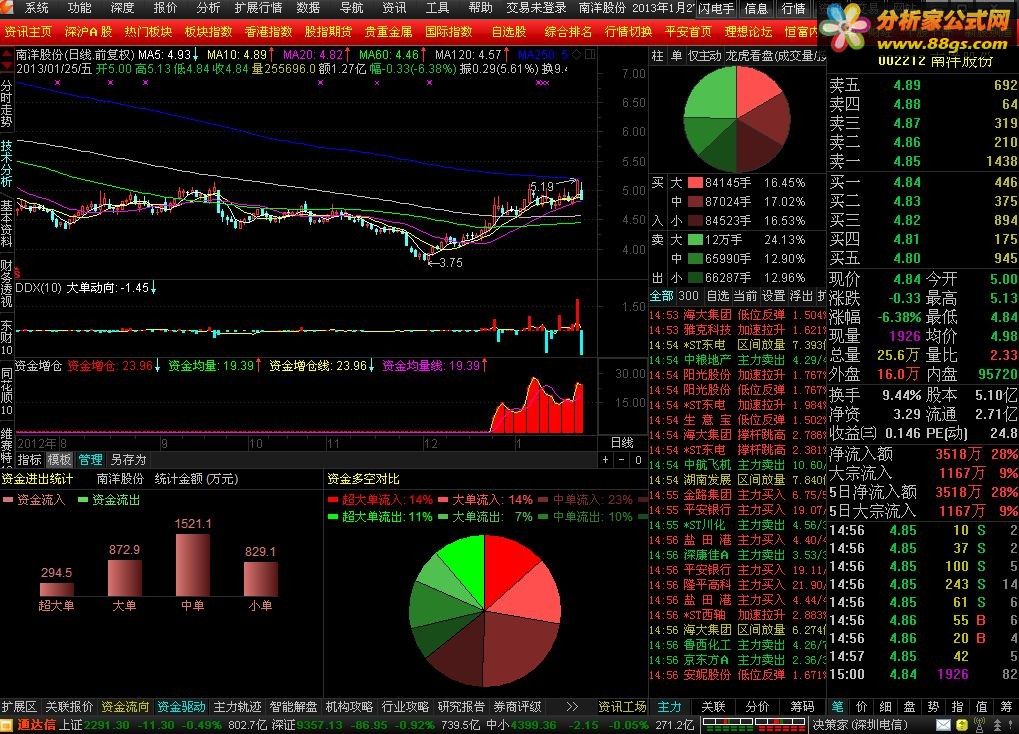Open 资讯主页 in the red toolbar

point(28,31)
